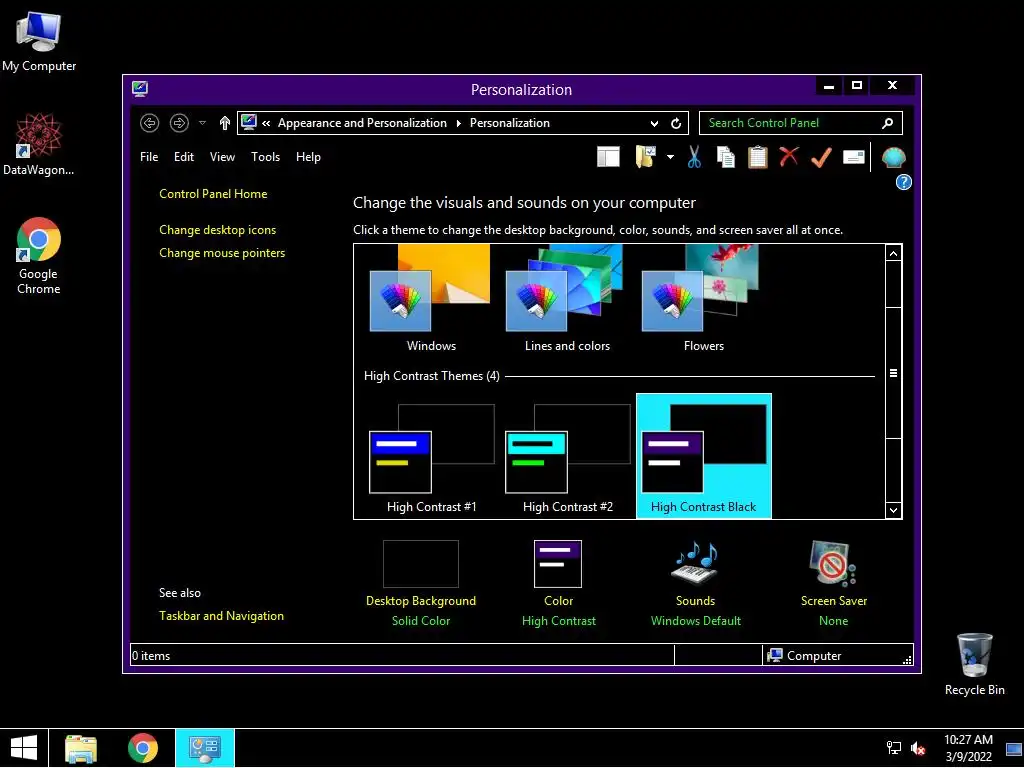This screenshot has height=768, width=1024.
Task: Open Change desktop icons link
Action: (x=217, y=230)
